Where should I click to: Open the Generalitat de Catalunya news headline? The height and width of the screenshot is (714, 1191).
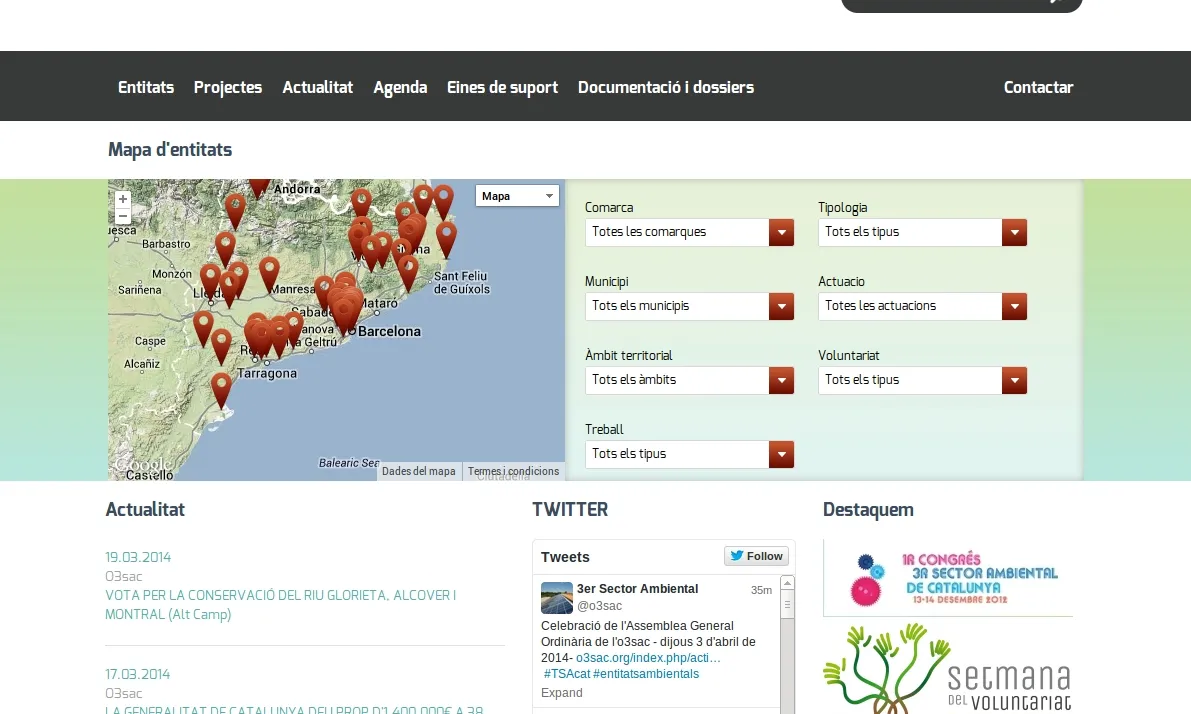pos(294,709)
